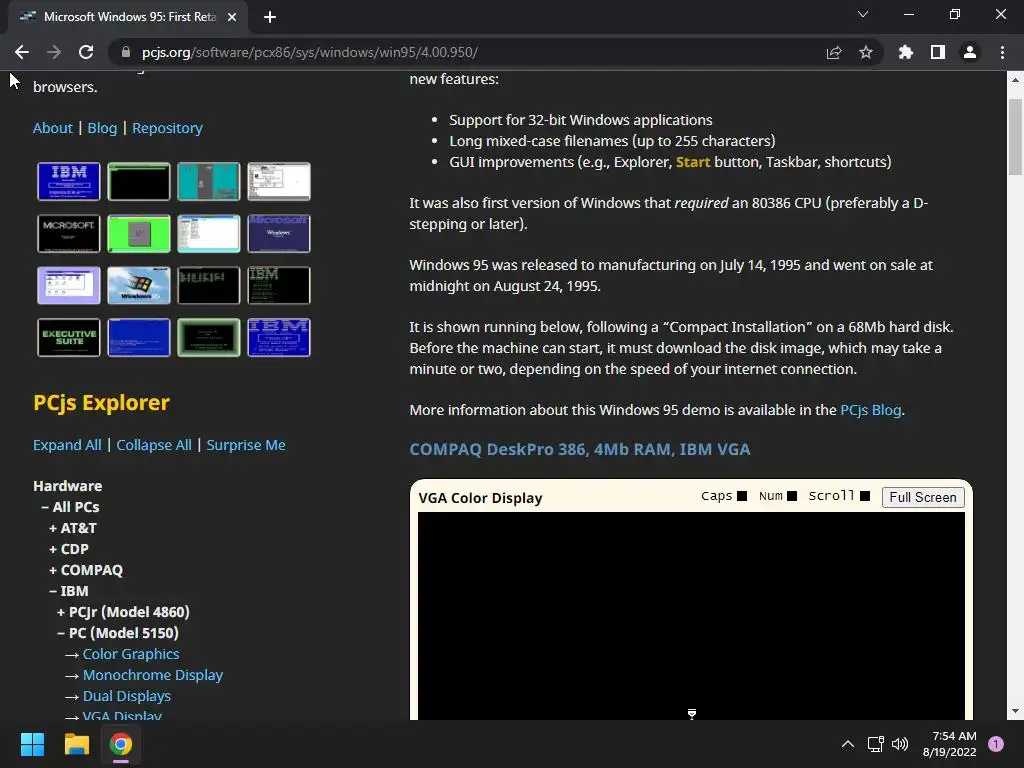Expand PCjr (Model 4860) node
Image resolution: width=1024 pixels, height=768 pixels.
123,612
